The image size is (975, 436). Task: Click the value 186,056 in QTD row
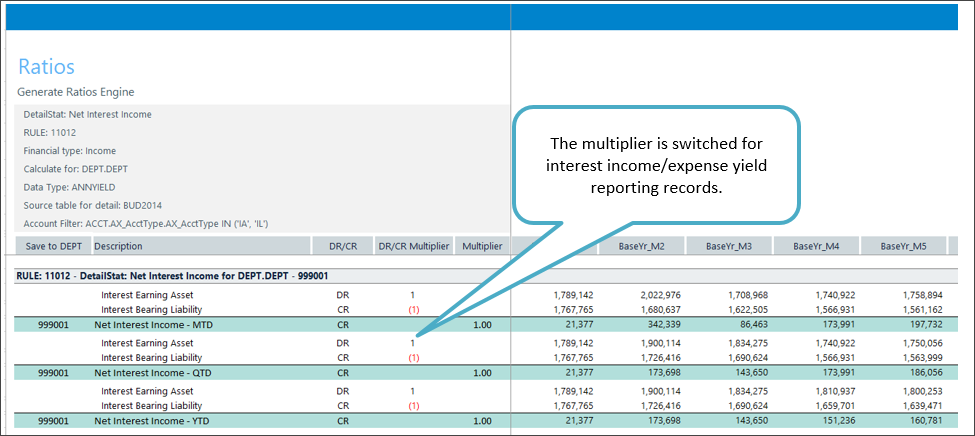click(x=926, y=373)
